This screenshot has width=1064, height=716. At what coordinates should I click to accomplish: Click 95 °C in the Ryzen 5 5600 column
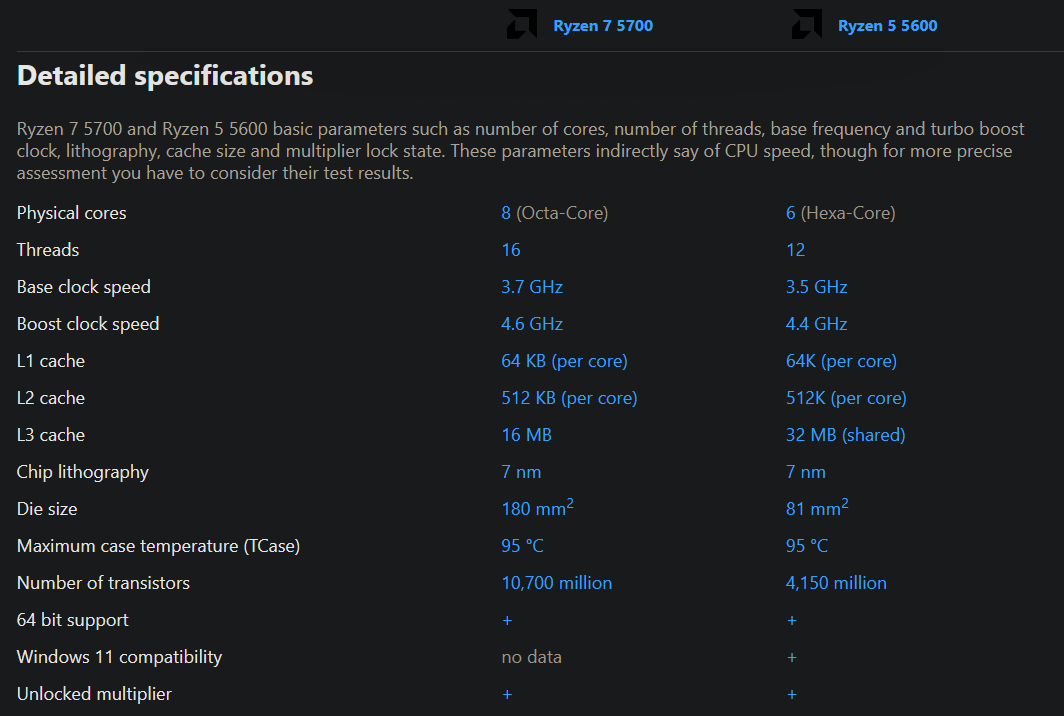[x=807, y=546]
